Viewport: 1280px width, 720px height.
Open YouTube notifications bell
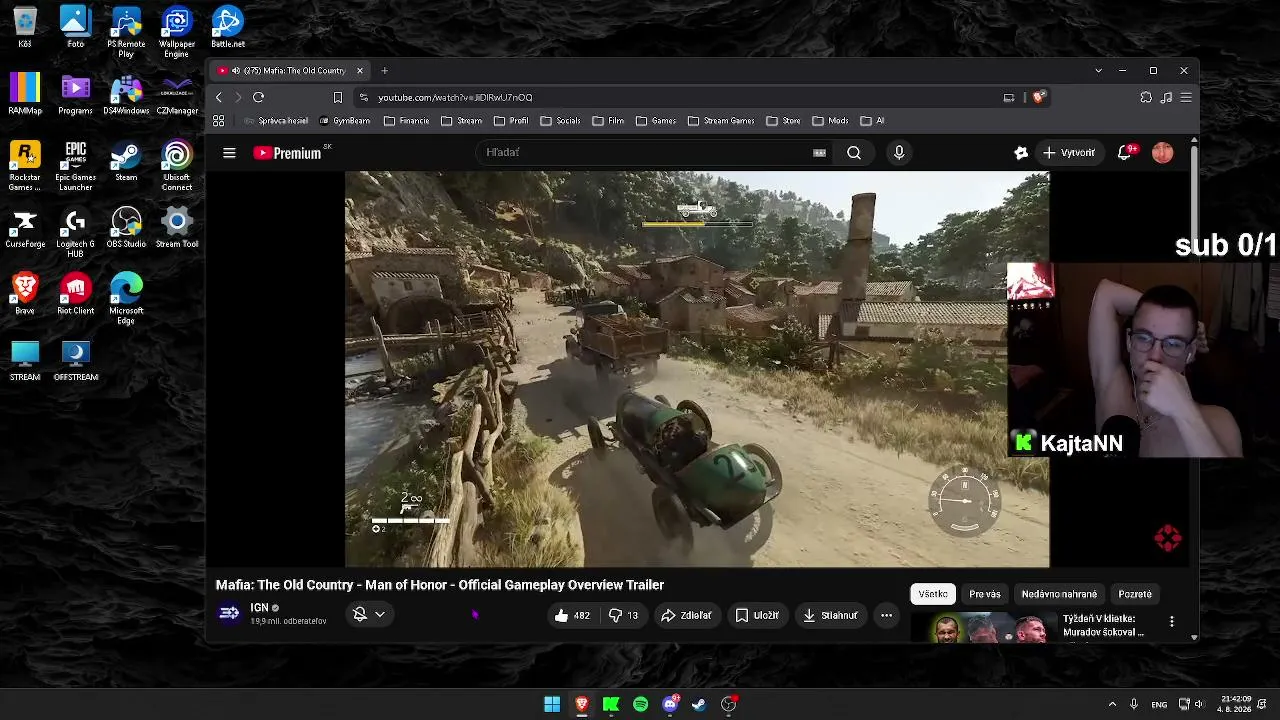point(1125,153)
